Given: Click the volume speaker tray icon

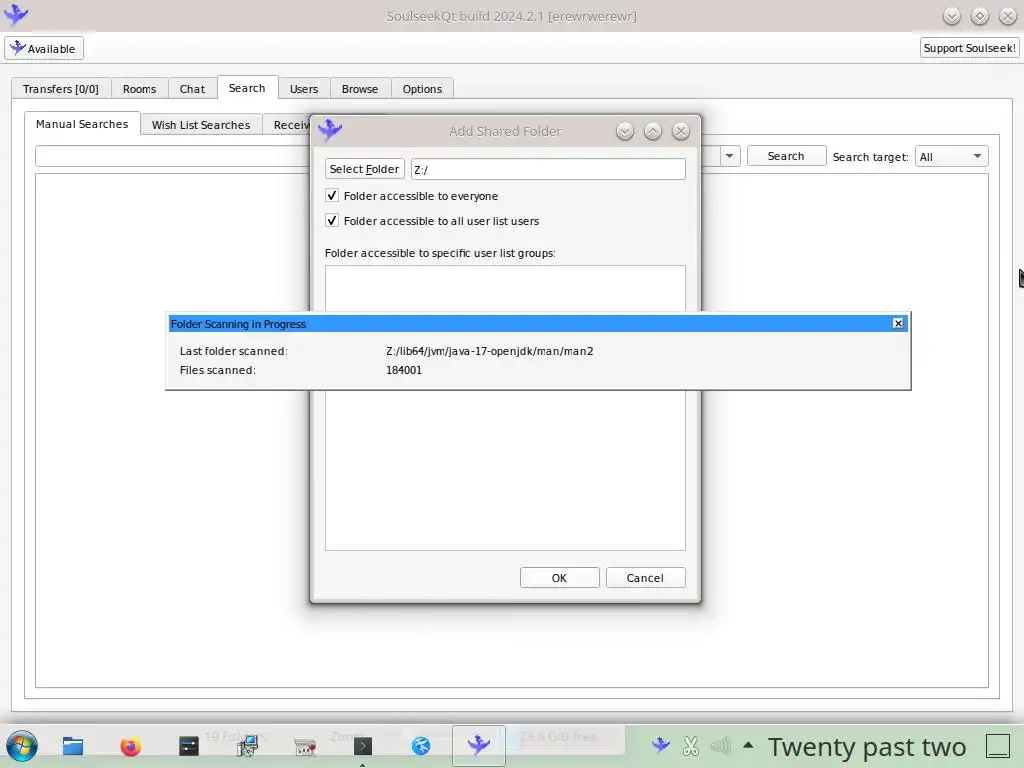Looking at the screenshot, I should [x=720, y=745].
